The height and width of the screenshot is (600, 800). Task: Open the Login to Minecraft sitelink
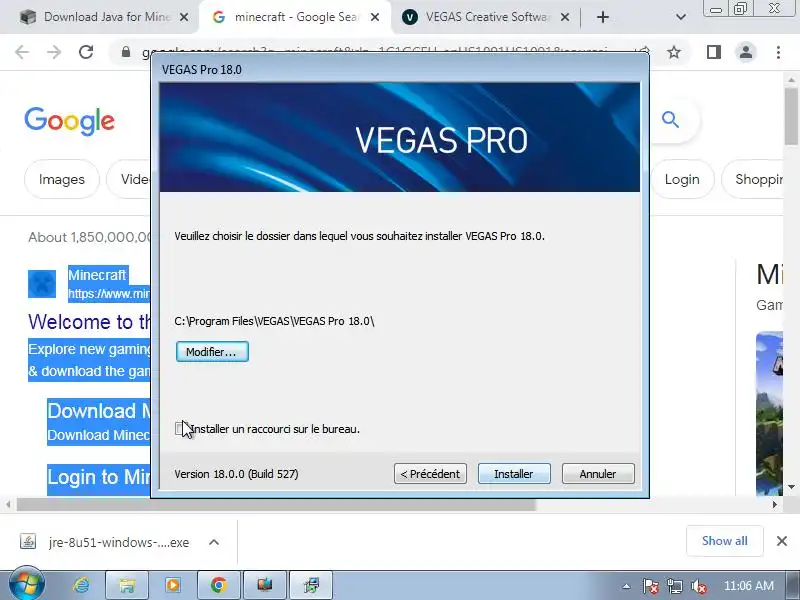[99, 477]
